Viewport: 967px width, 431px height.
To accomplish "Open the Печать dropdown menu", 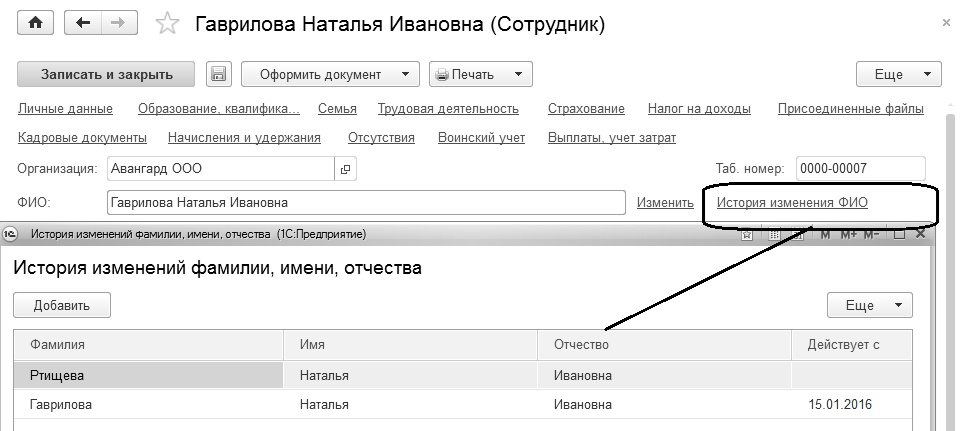I will coord(480,75).
